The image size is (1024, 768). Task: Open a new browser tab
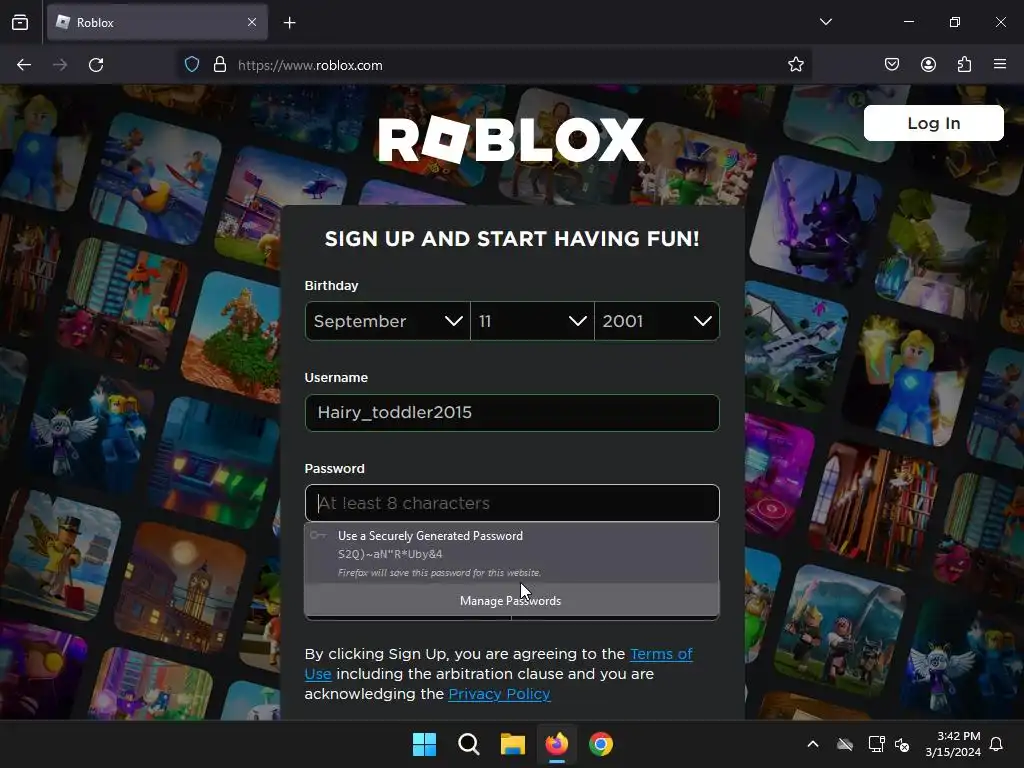coord(289,23)
